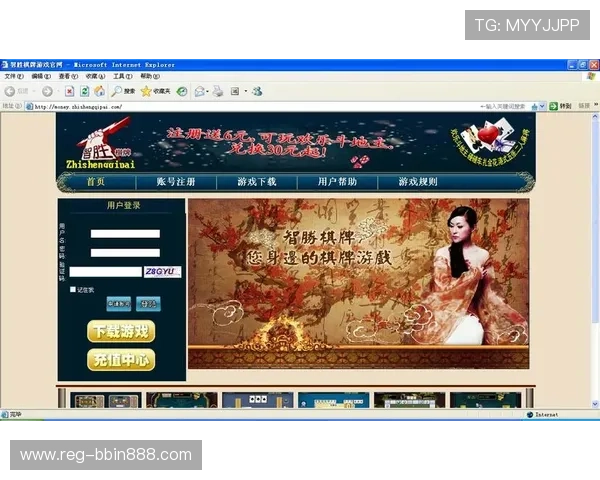600x480 pixels.
Task: Click the yellow 下载游戏 button
Action: coord(121,331)
